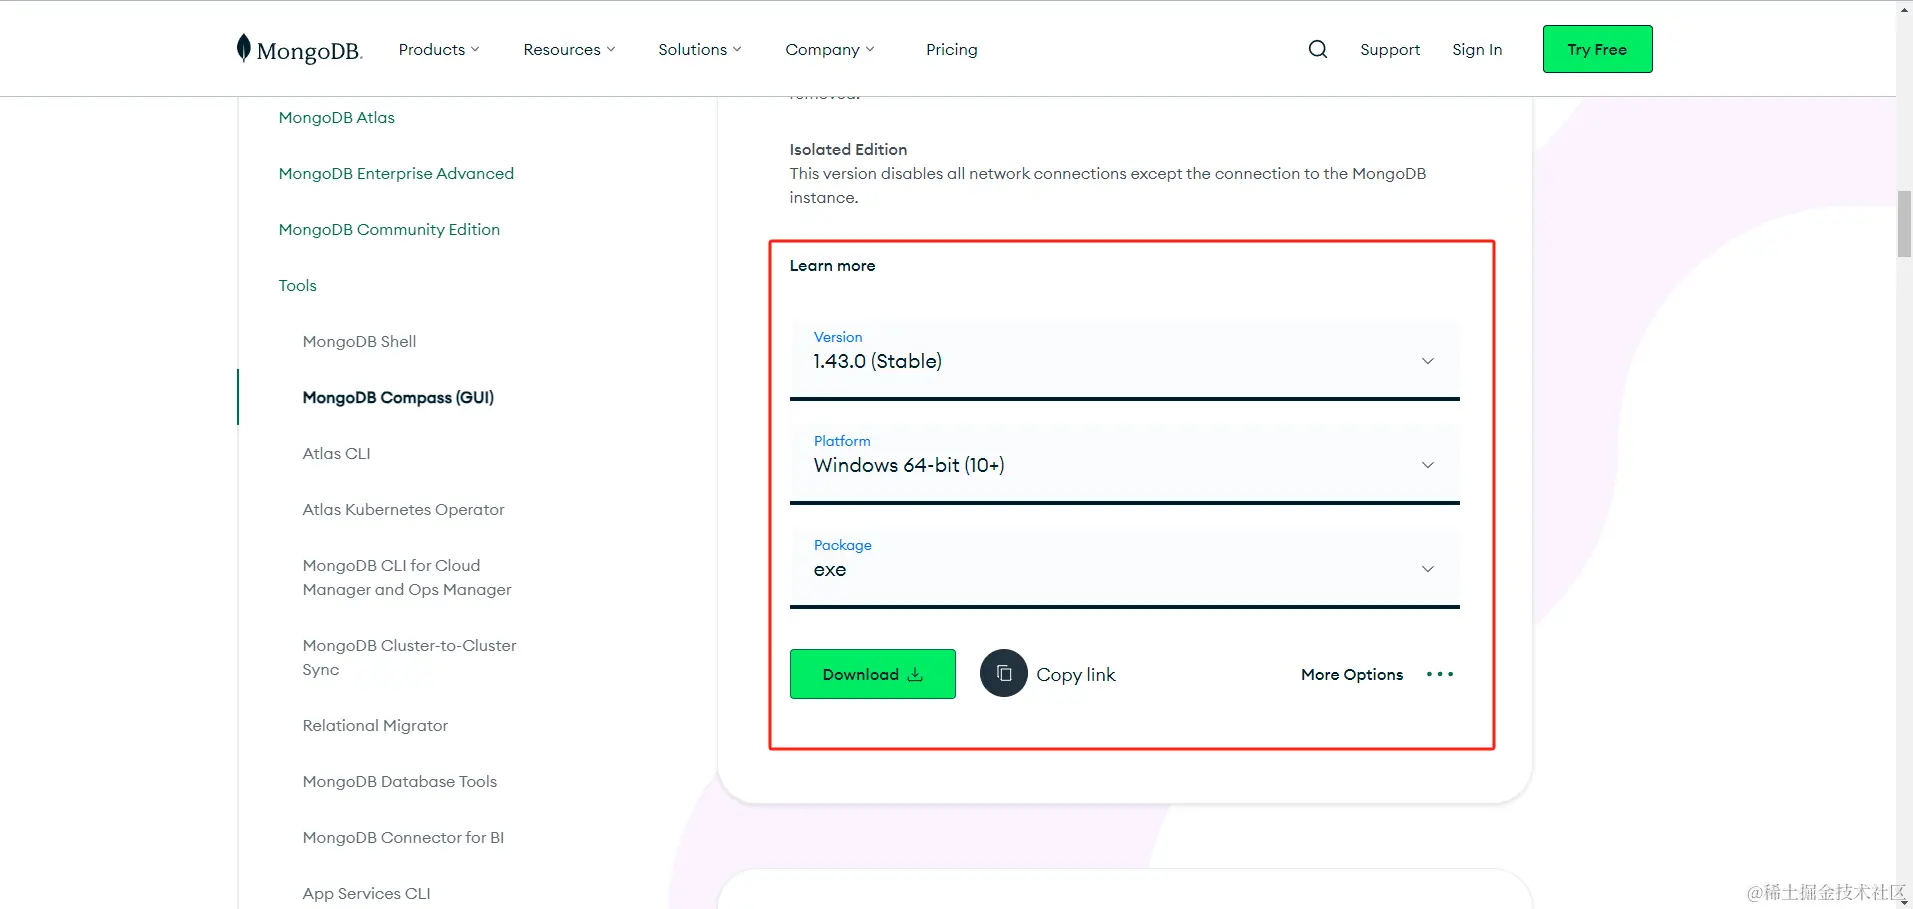Select MongoDB Community Edition in sidebar
This screenshot has height=909, width=1913.
point(389,229)
